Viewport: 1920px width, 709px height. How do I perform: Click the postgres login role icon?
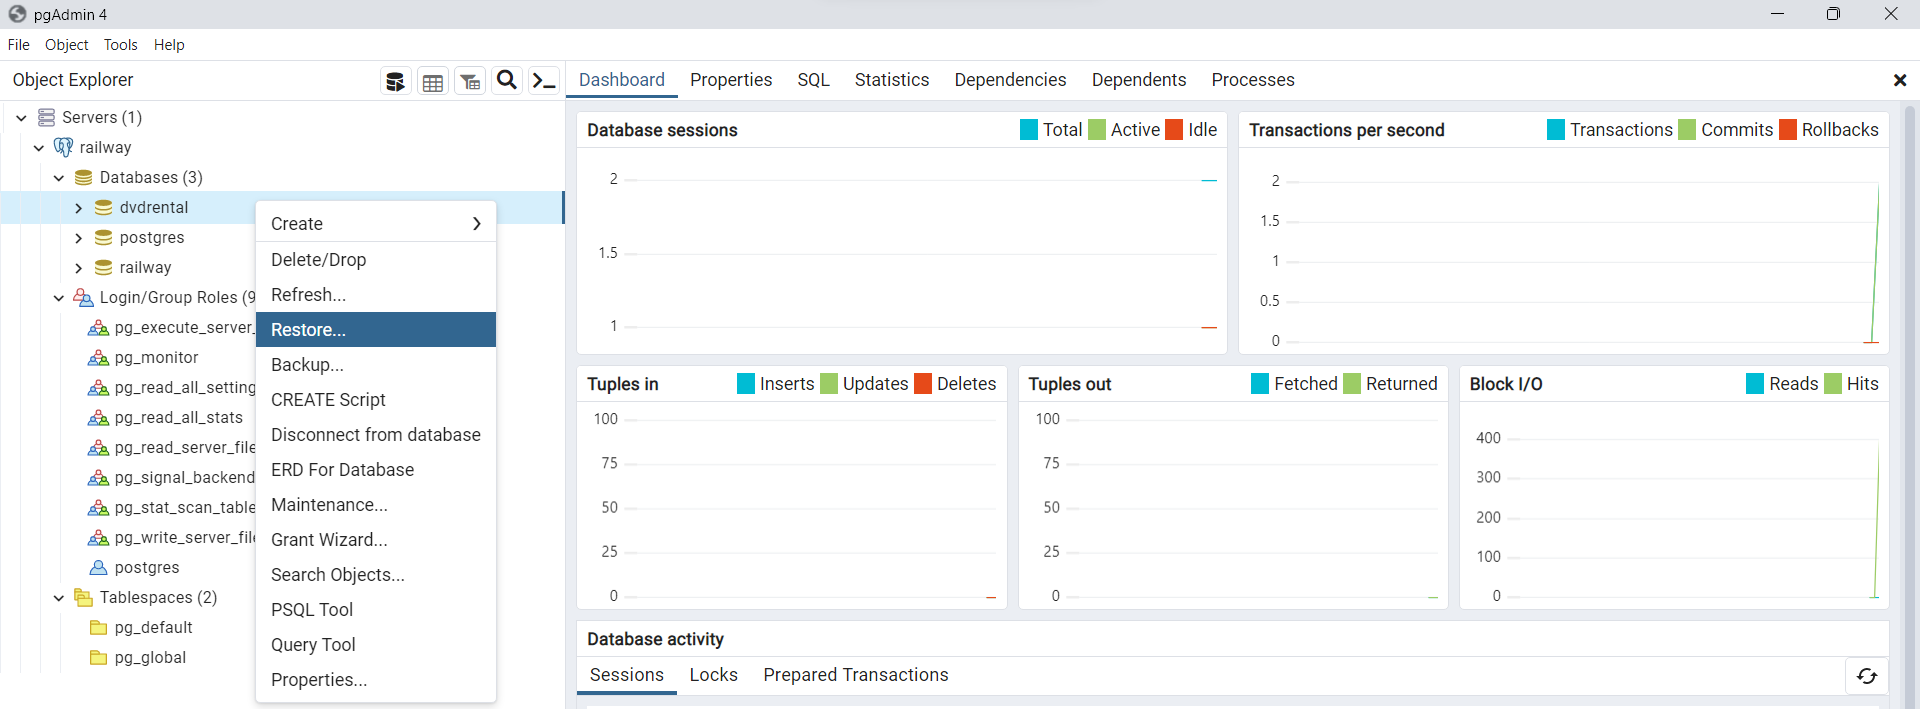click(98, 568)
